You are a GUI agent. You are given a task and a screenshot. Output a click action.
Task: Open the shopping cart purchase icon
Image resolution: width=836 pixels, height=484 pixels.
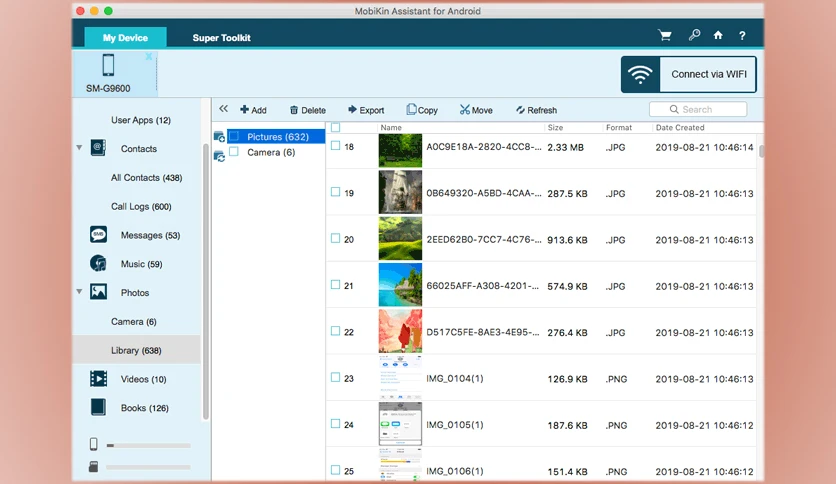(664, 35)
